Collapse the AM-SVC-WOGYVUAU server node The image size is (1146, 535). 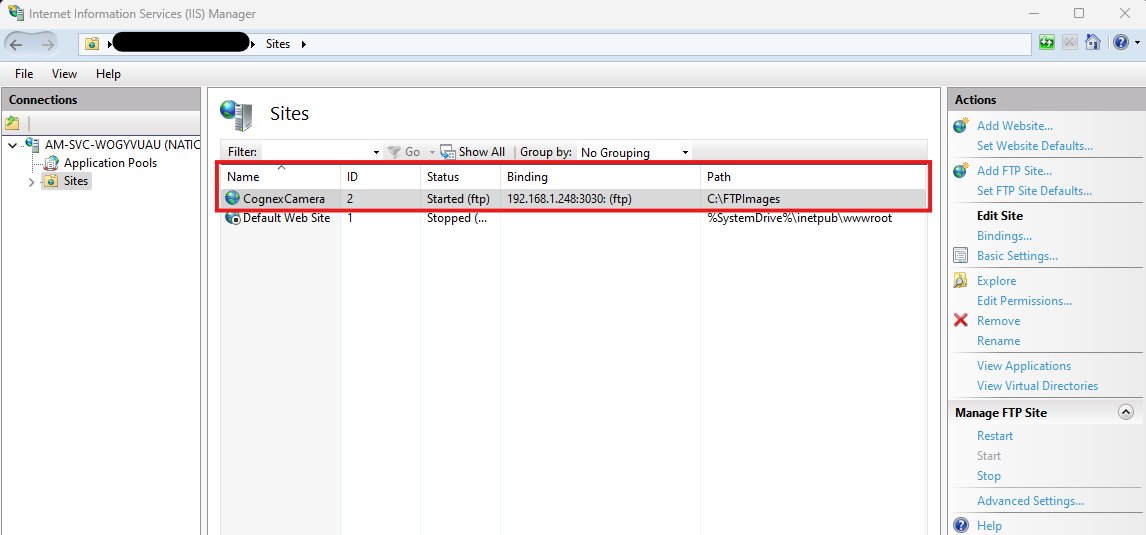[x=12, y=145]
